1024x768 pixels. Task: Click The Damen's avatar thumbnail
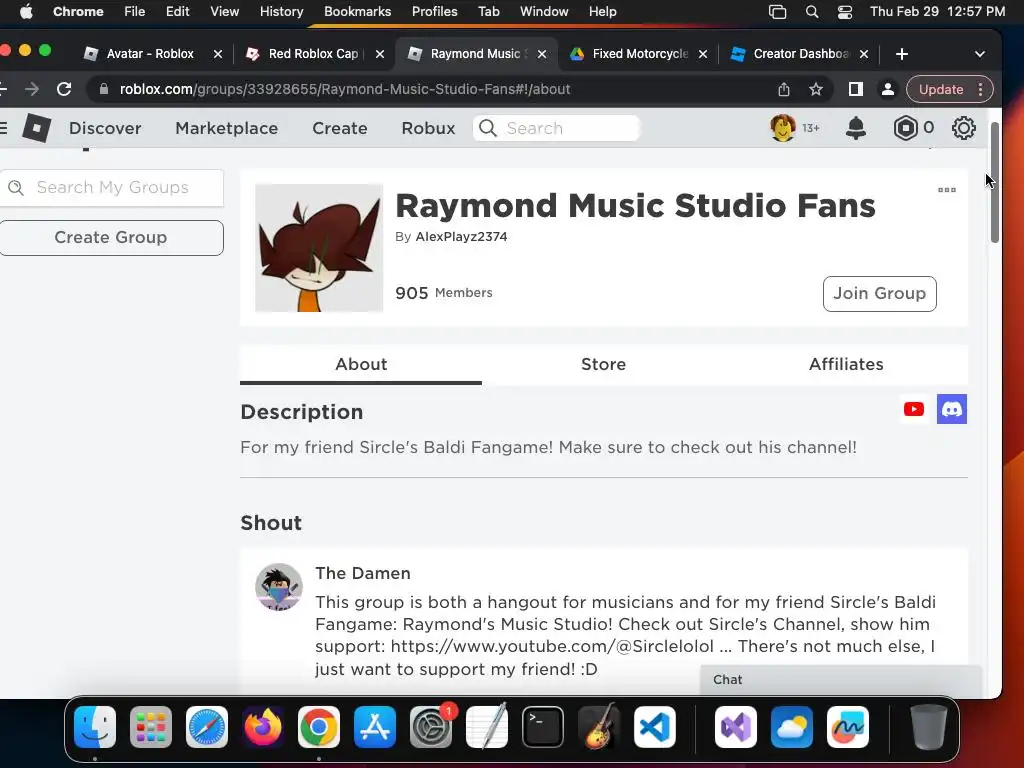(279, 587)
